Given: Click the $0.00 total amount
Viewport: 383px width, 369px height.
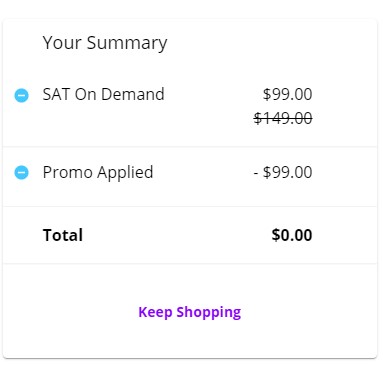Looking at the screenshot, I should pyautogui.click(x=292, y=235).
